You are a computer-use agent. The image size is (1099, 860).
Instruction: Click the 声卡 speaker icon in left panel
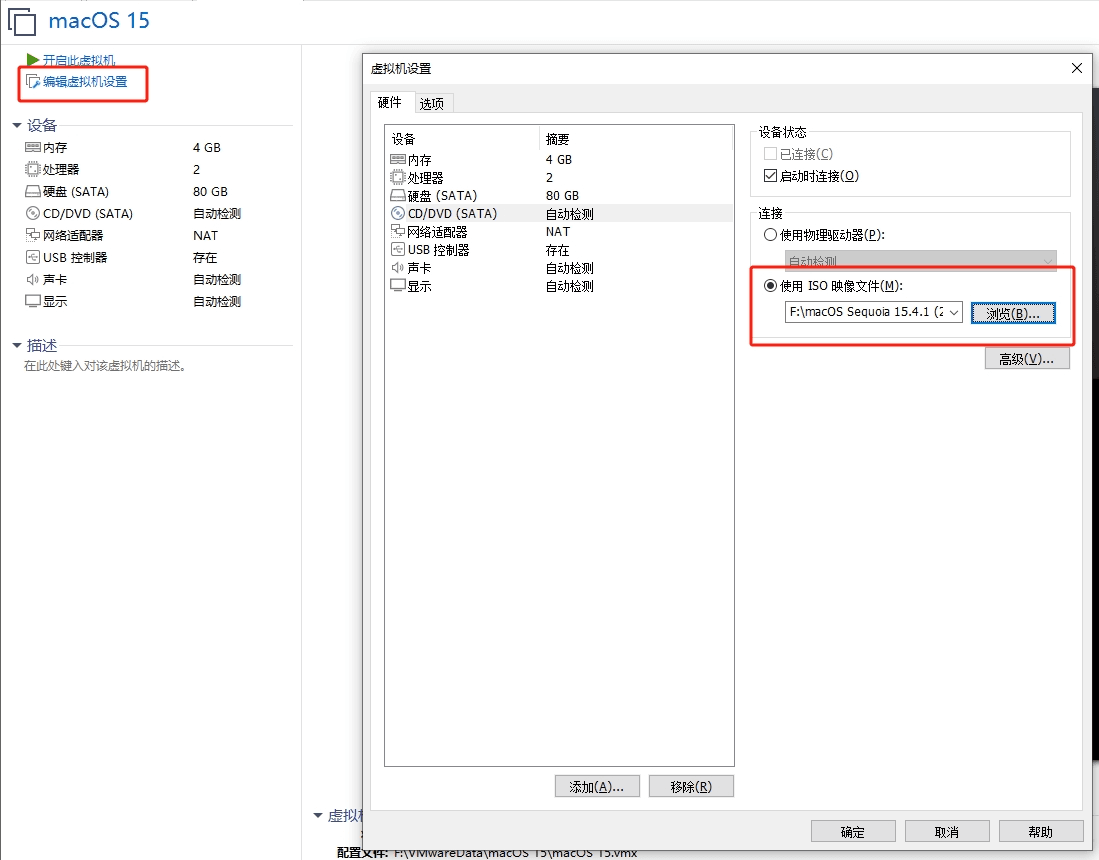click(x=33, y=279)
